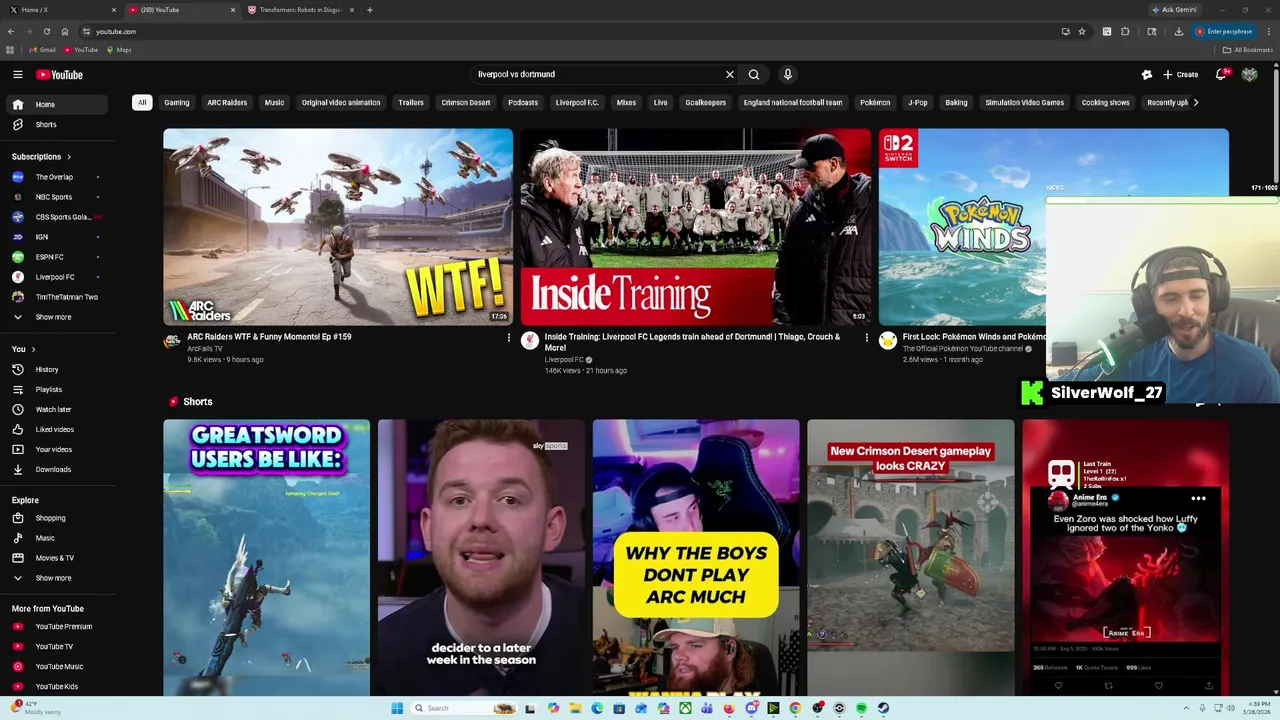Open the sparkle icon left of Create
This screenshot has width=1280, height=720.
click(x=1147, y=74)
